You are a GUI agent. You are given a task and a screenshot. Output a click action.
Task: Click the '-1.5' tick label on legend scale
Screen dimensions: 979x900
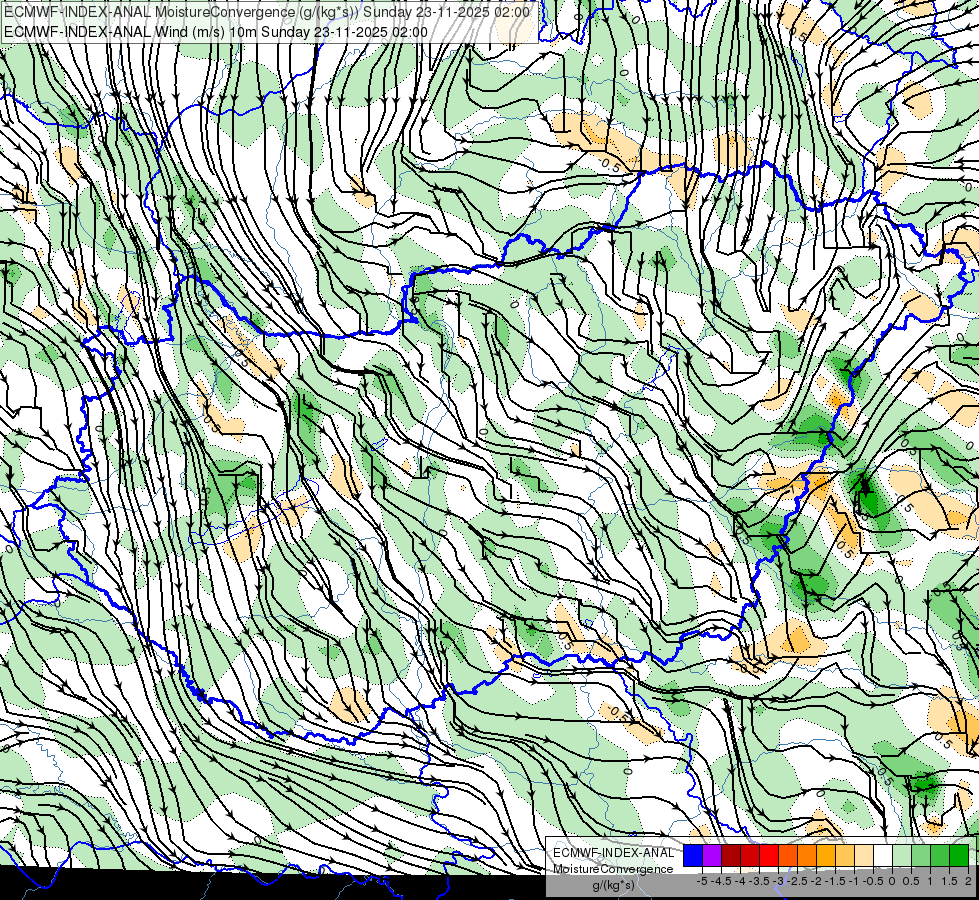[x=835, y=881]
